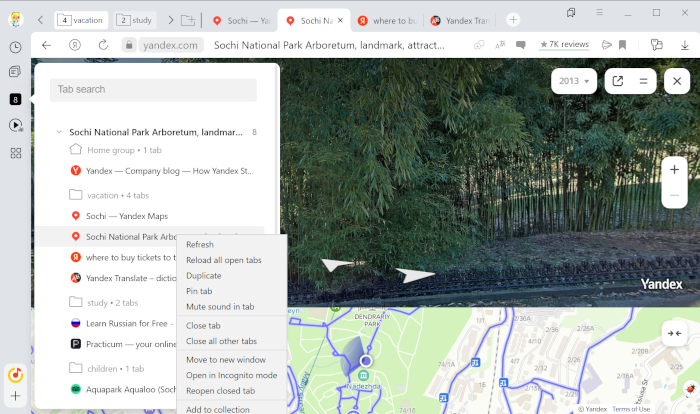Open Terms of Use link on map
Viewport: 700px width, 414px height.
(x=631, y=409)
